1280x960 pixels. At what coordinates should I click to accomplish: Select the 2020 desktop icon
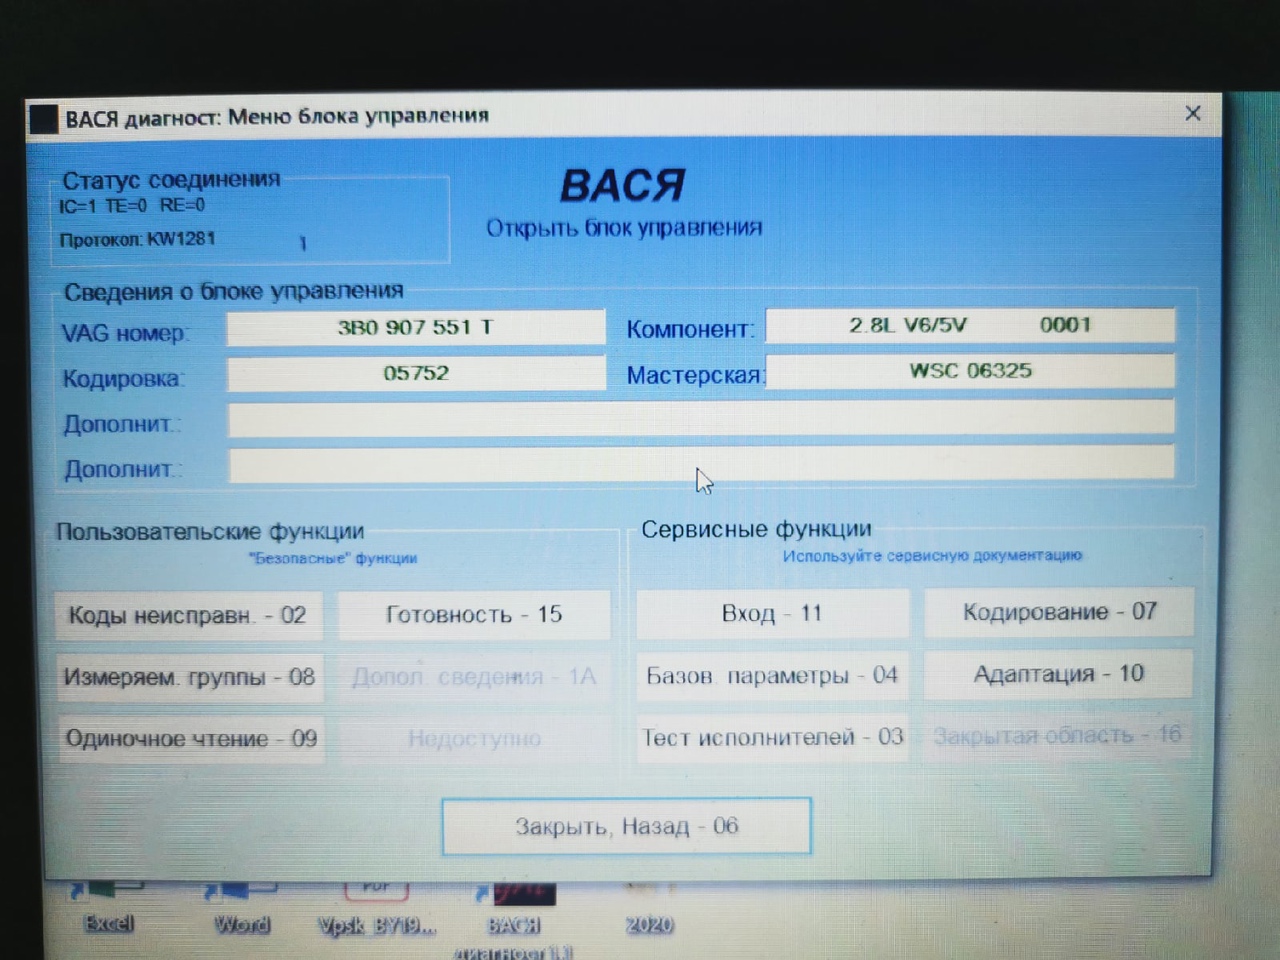(x=649, y=907)
